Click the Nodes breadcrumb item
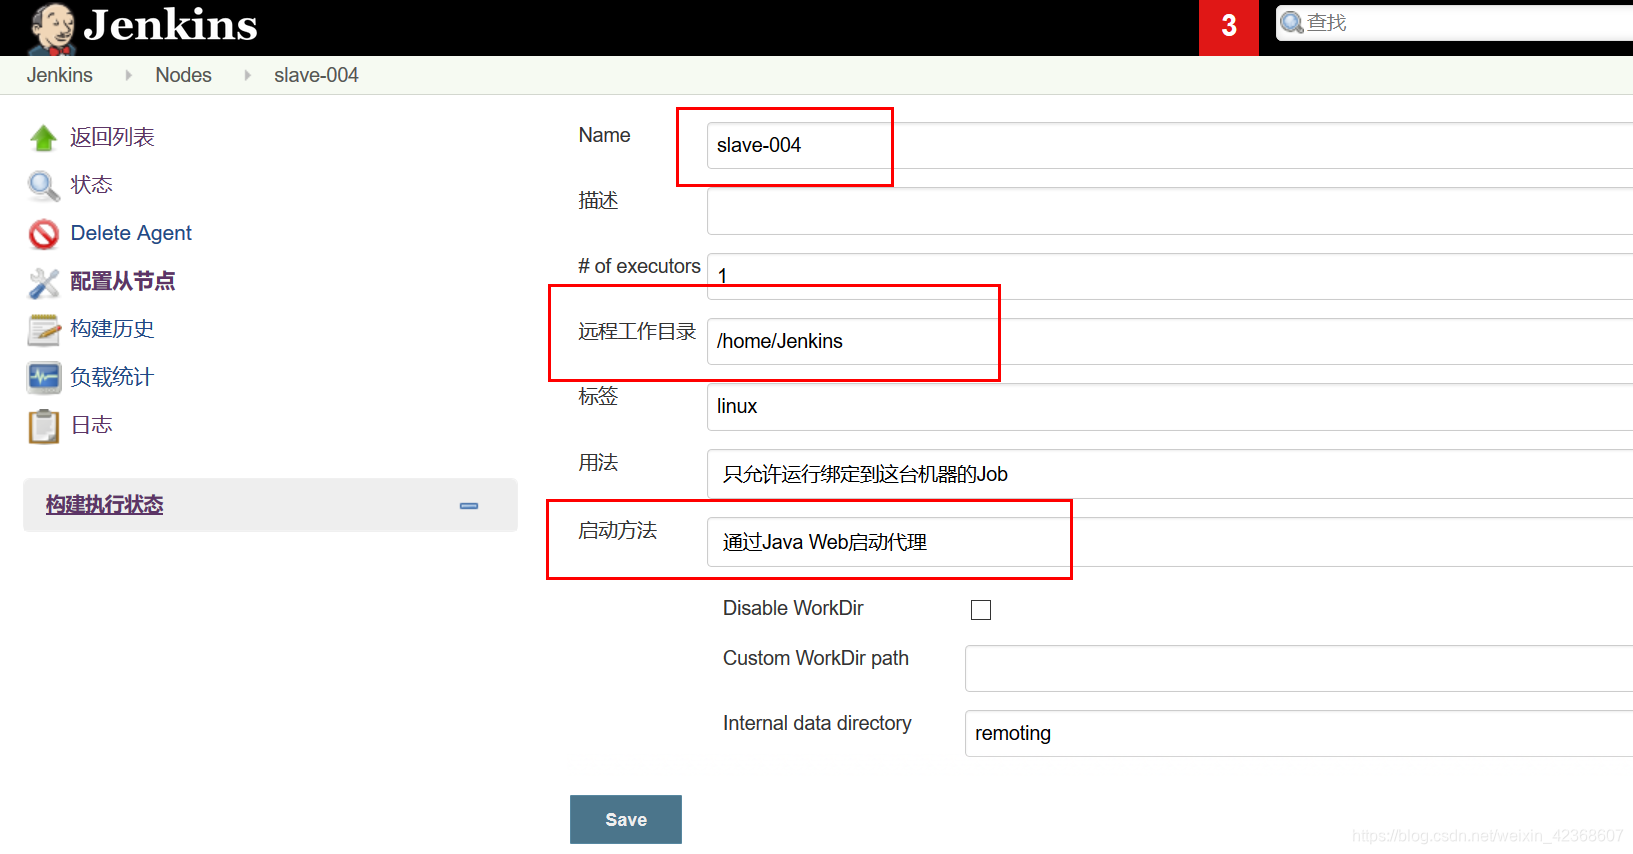Screen dimensions: 1633x854 click(x=183, y=75)
